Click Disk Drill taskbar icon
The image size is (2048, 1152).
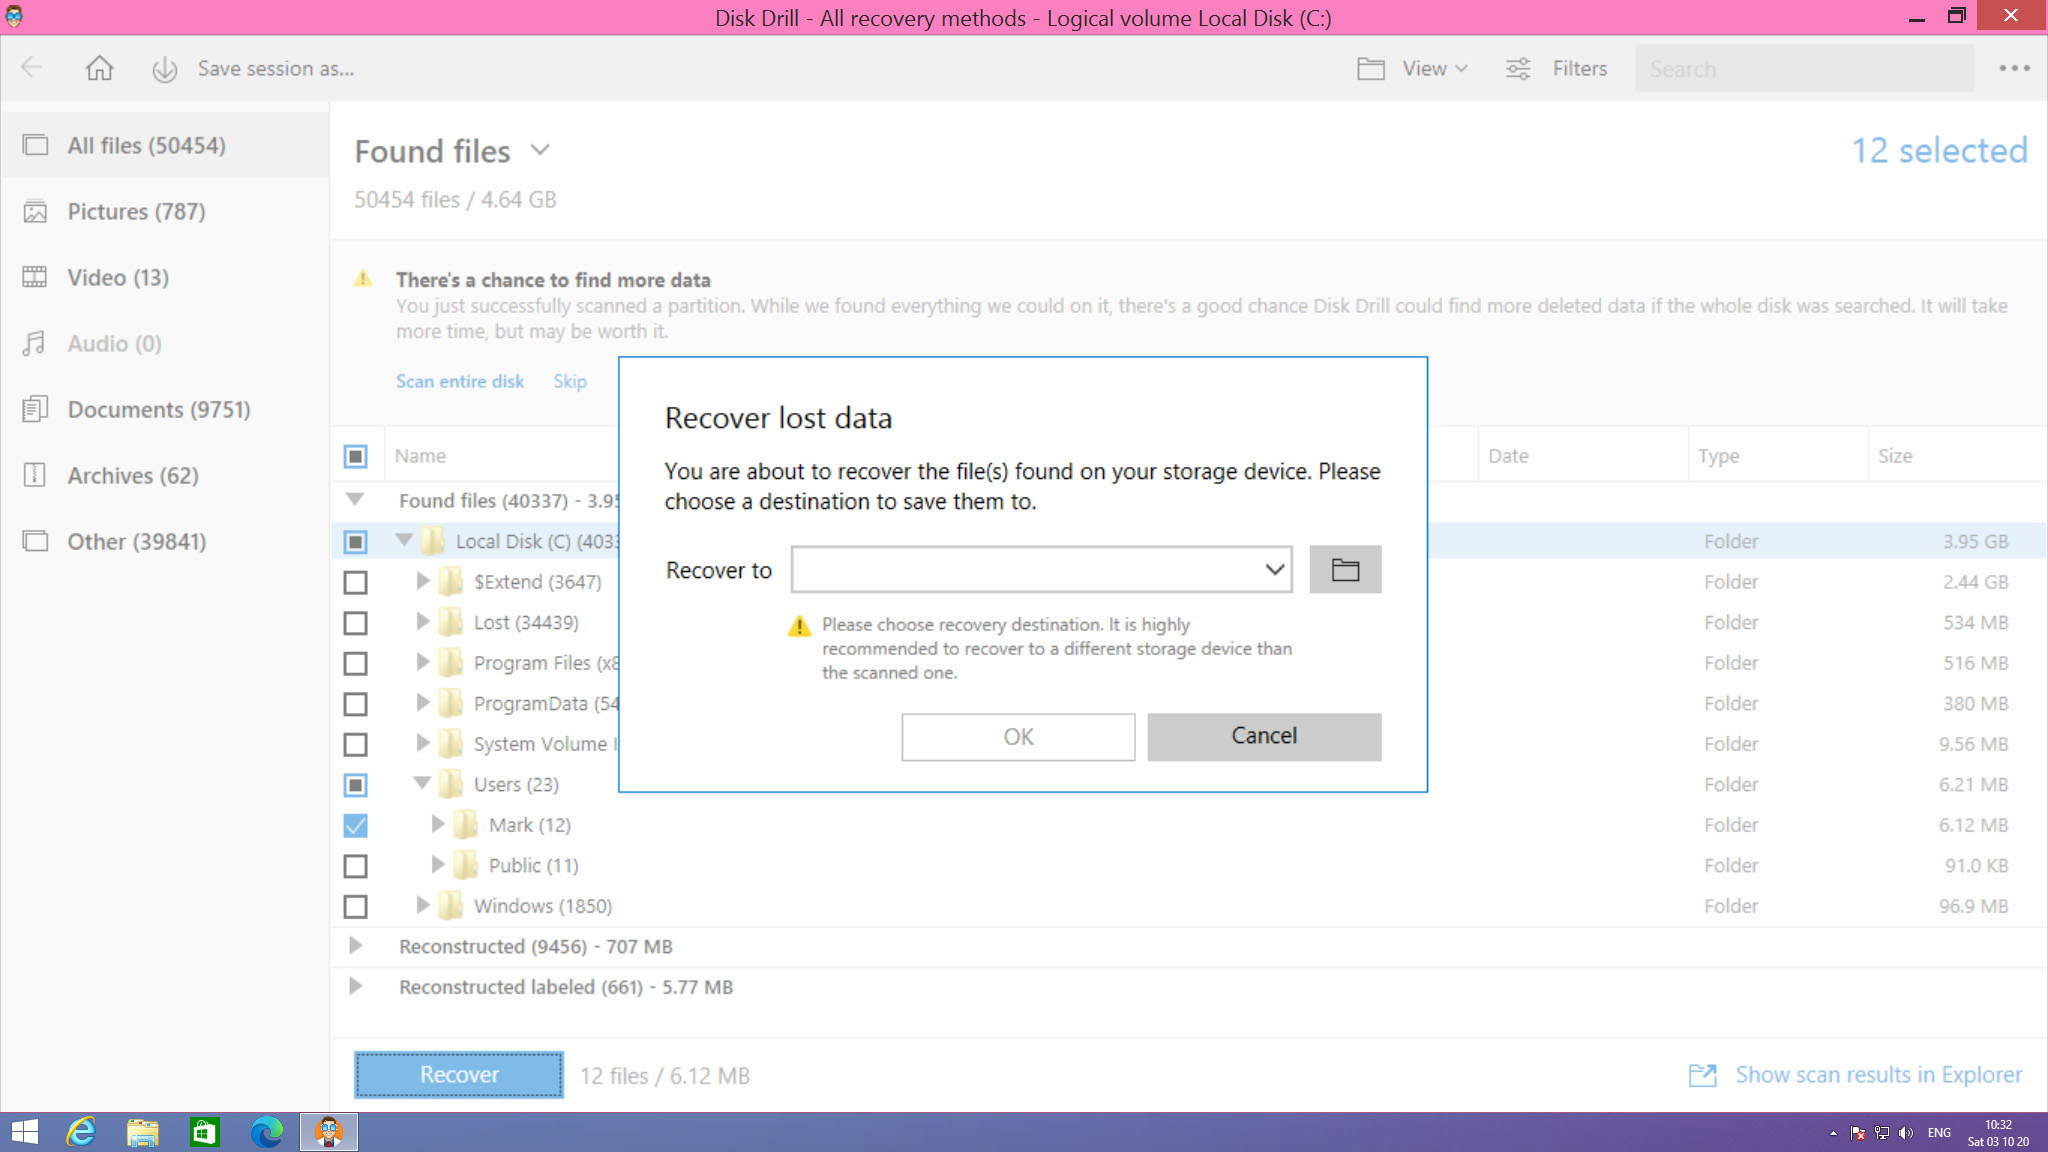point(329,1132)
